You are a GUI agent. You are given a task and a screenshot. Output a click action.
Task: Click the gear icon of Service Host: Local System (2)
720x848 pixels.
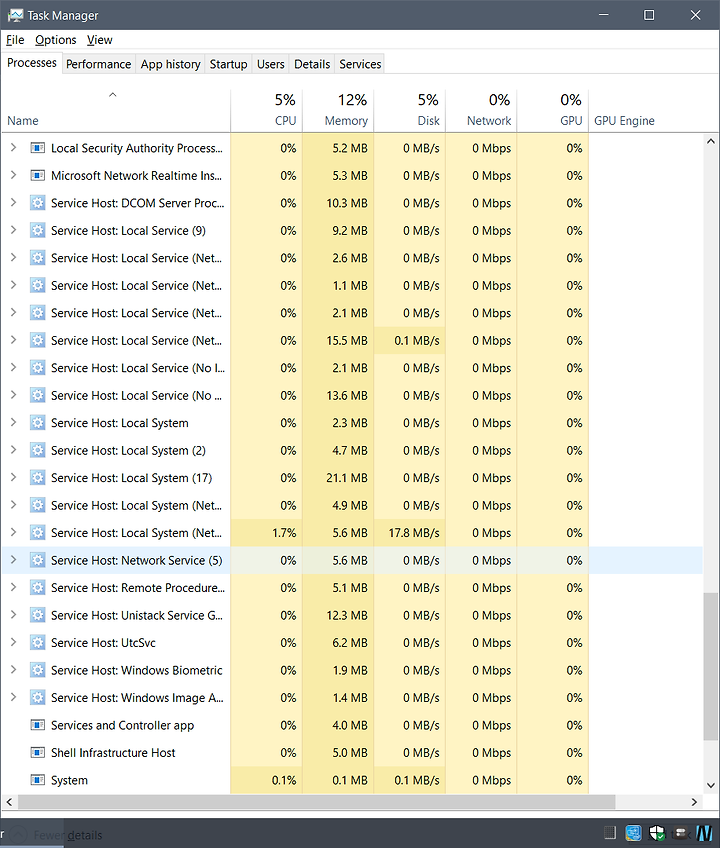37,450
